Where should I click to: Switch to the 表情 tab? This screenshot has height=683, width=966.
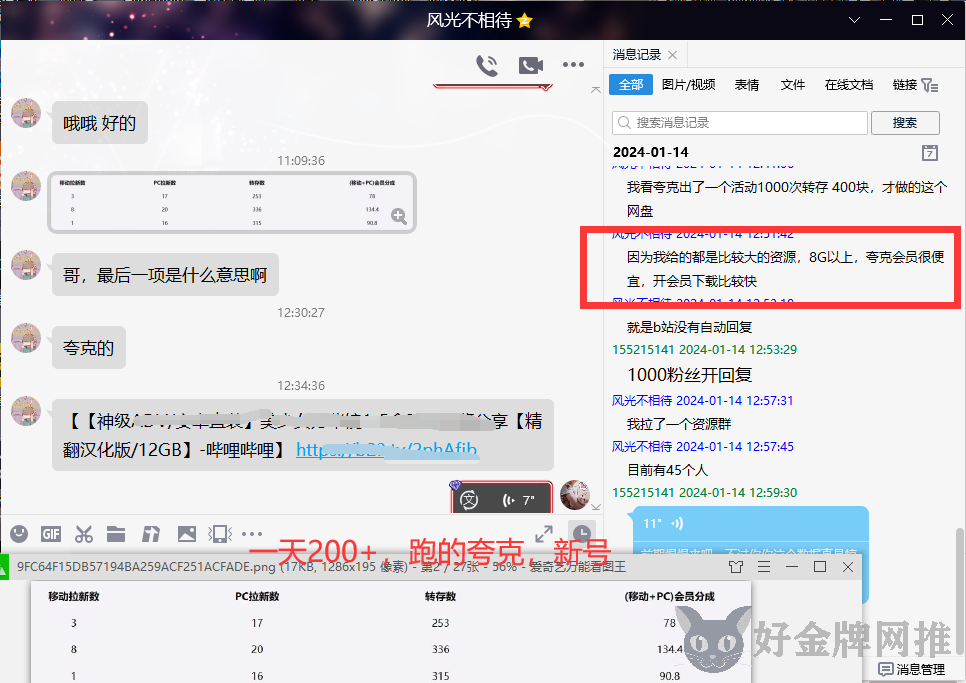coord(747,85)
